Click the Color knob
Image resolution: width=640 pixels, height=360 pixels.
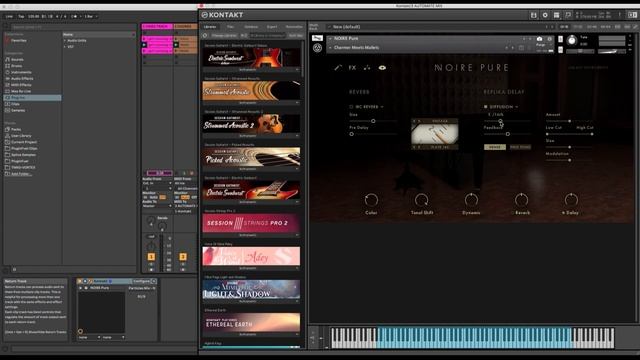click(371, 200)
